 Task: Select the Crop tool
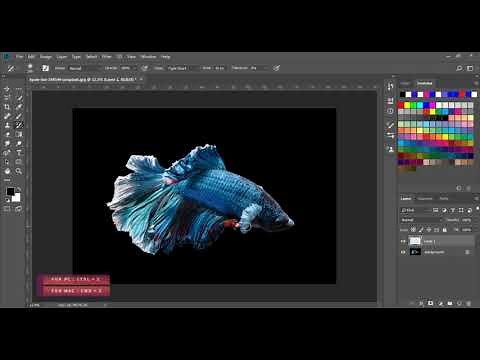(x=7, y=107)
